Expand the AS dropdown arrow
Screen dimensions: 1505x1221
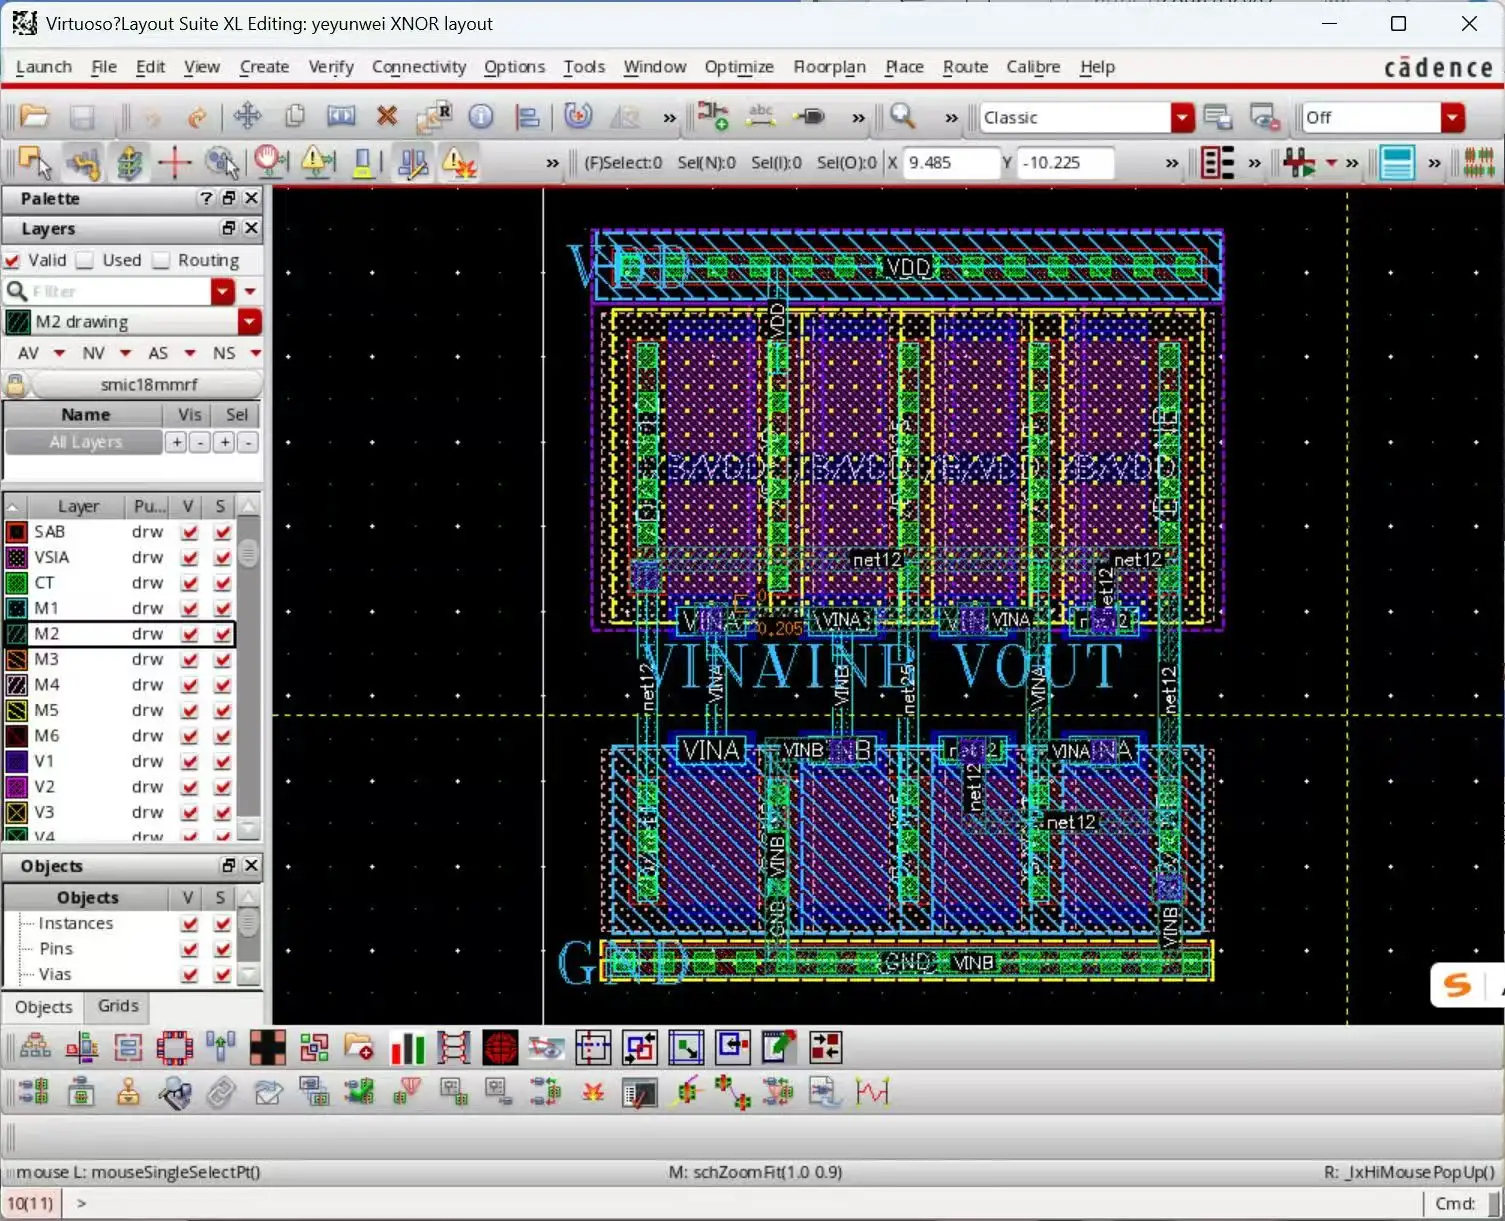190,353
